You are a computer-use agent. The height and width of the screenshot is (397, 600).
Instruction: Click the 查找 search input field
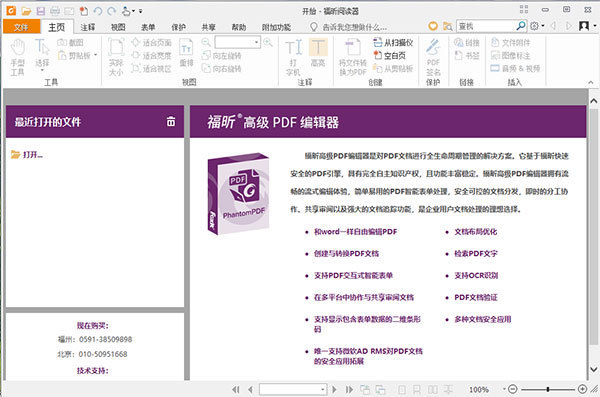point(486,26)
